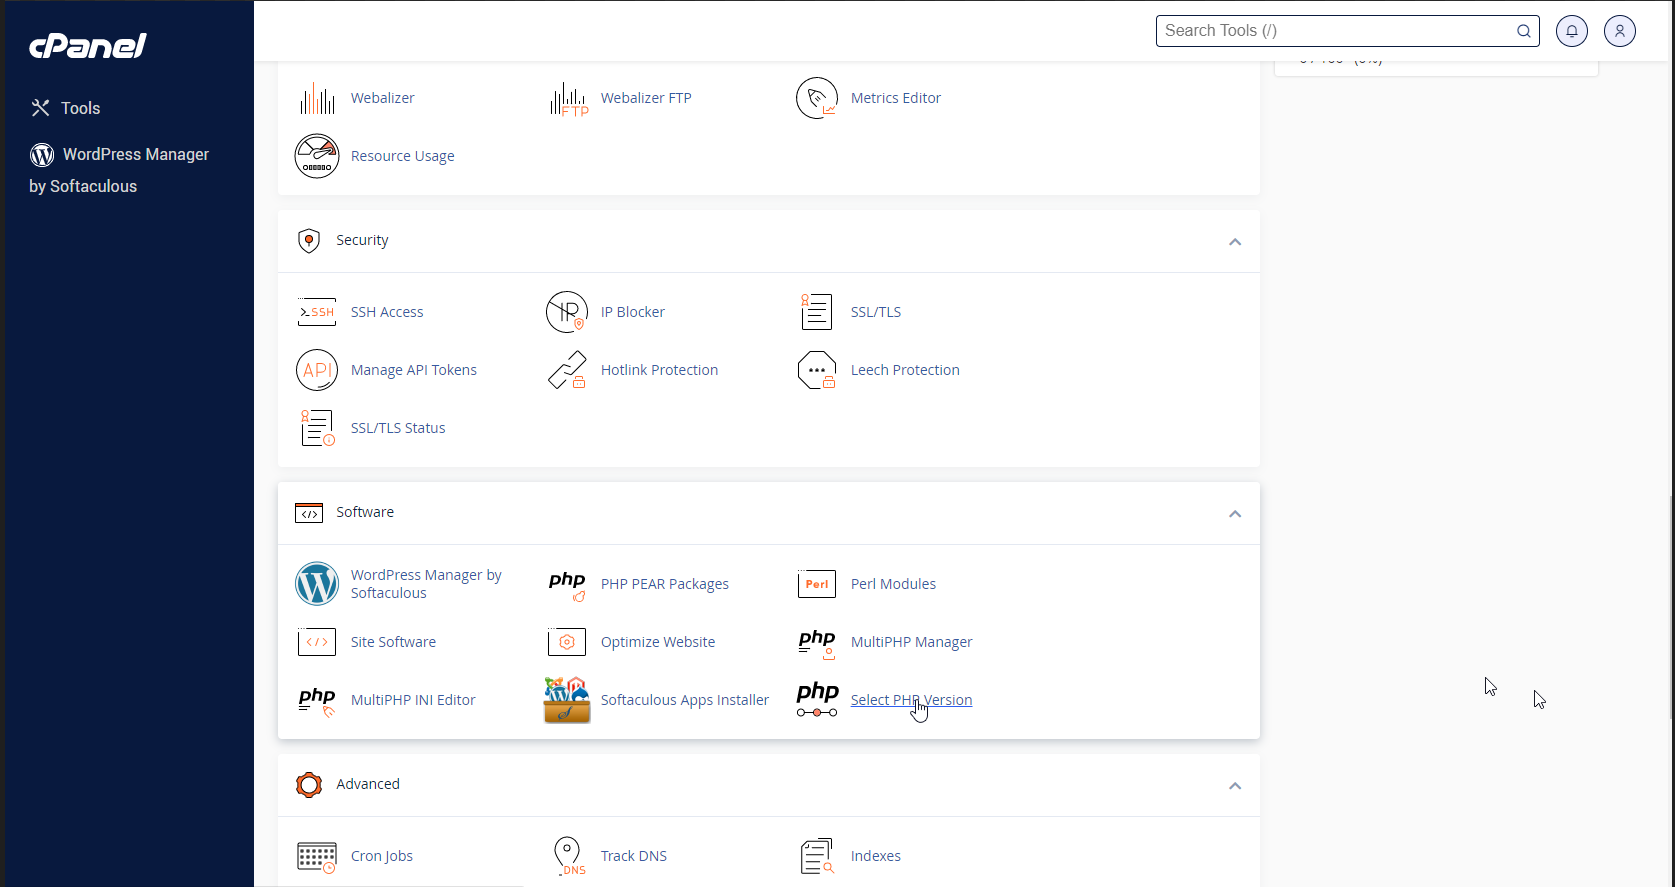Screen dimensions: 1675x887
Task: Click the Security section heading
Action: 362,240
